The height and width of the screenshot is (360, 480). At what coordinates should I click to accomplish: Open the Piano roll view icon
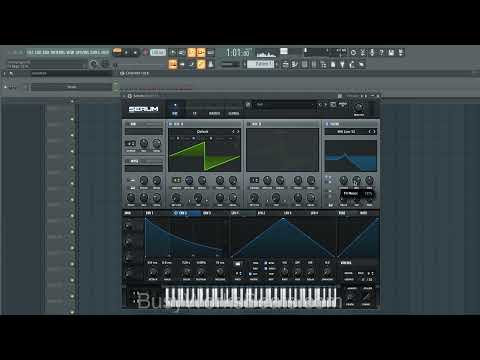295,64
